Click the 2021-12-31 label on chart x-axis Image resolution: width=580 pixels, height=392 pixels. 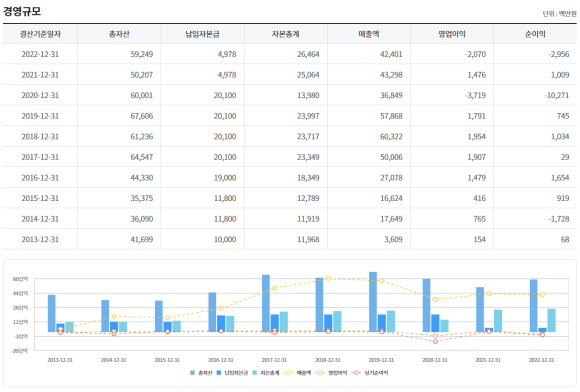pyautogui.click(x=488, y=360)
